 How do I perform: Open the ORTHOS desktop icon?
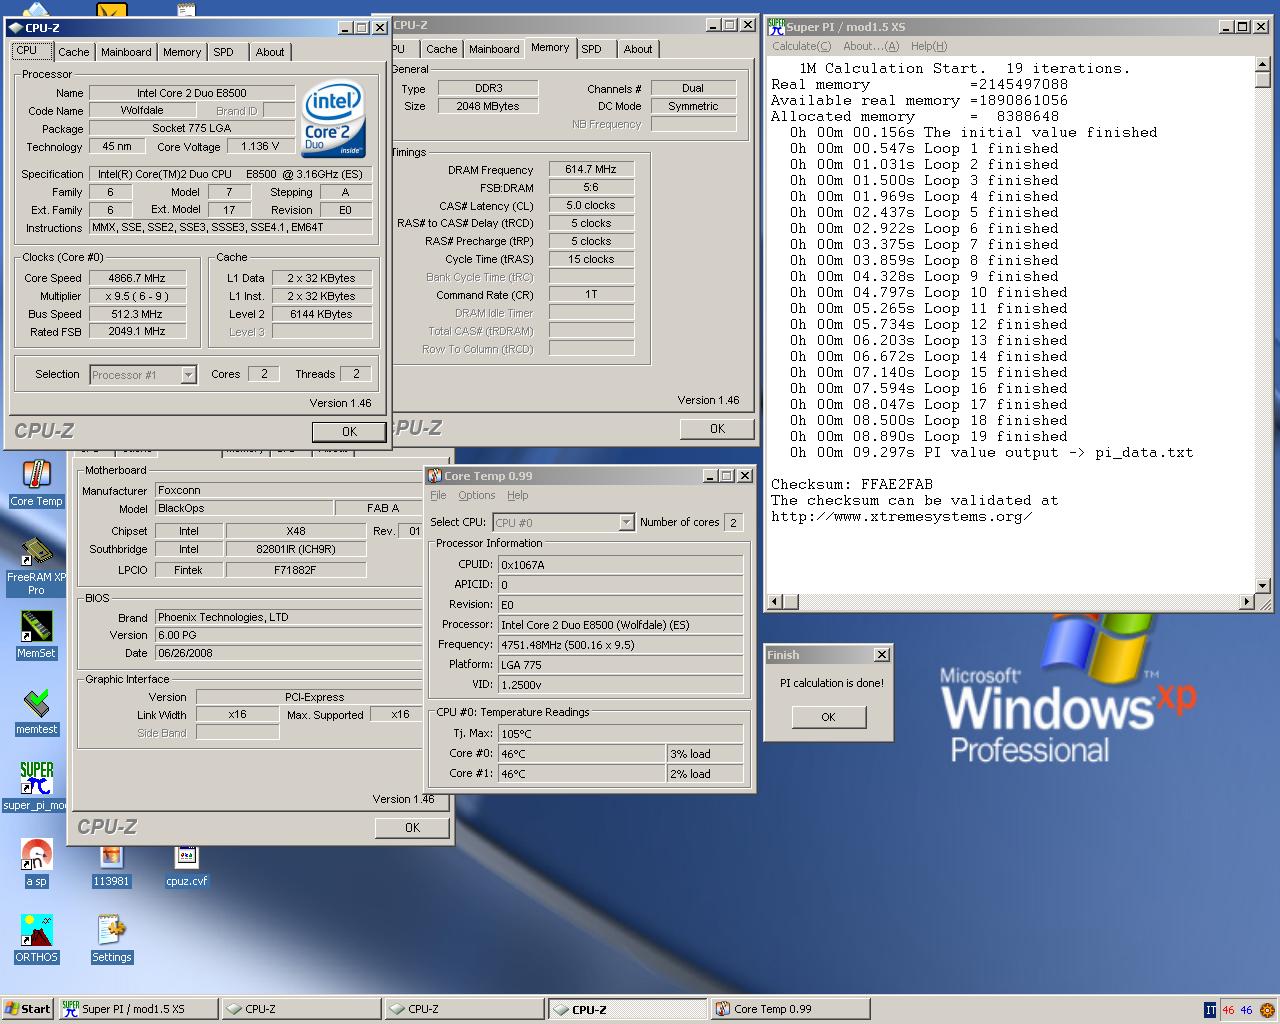tap(36, 938)
